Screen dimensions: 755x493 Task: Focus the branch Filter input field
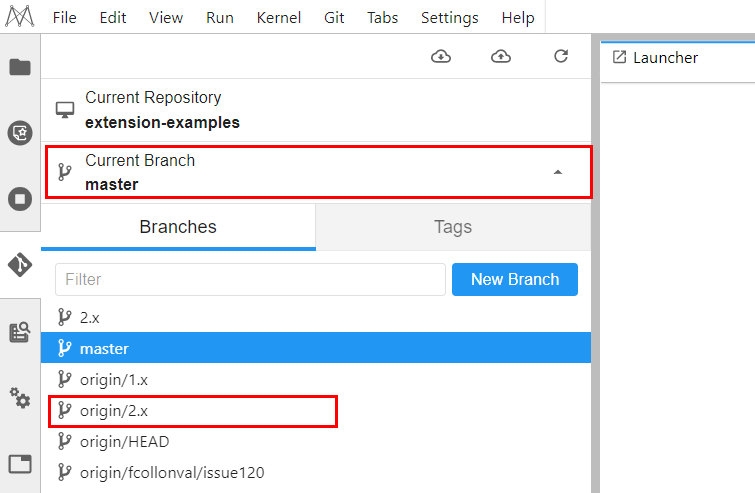click(250, 279)
